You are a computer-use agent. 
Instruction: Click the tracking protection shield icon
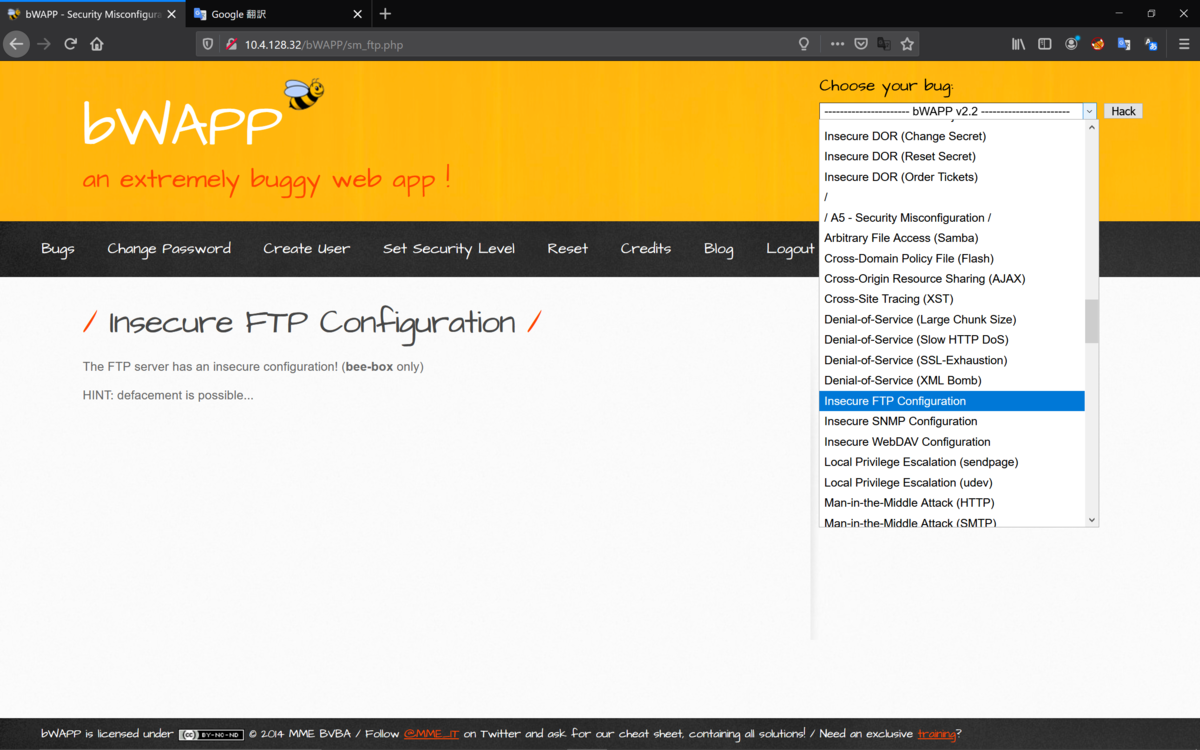pos(208,44)
